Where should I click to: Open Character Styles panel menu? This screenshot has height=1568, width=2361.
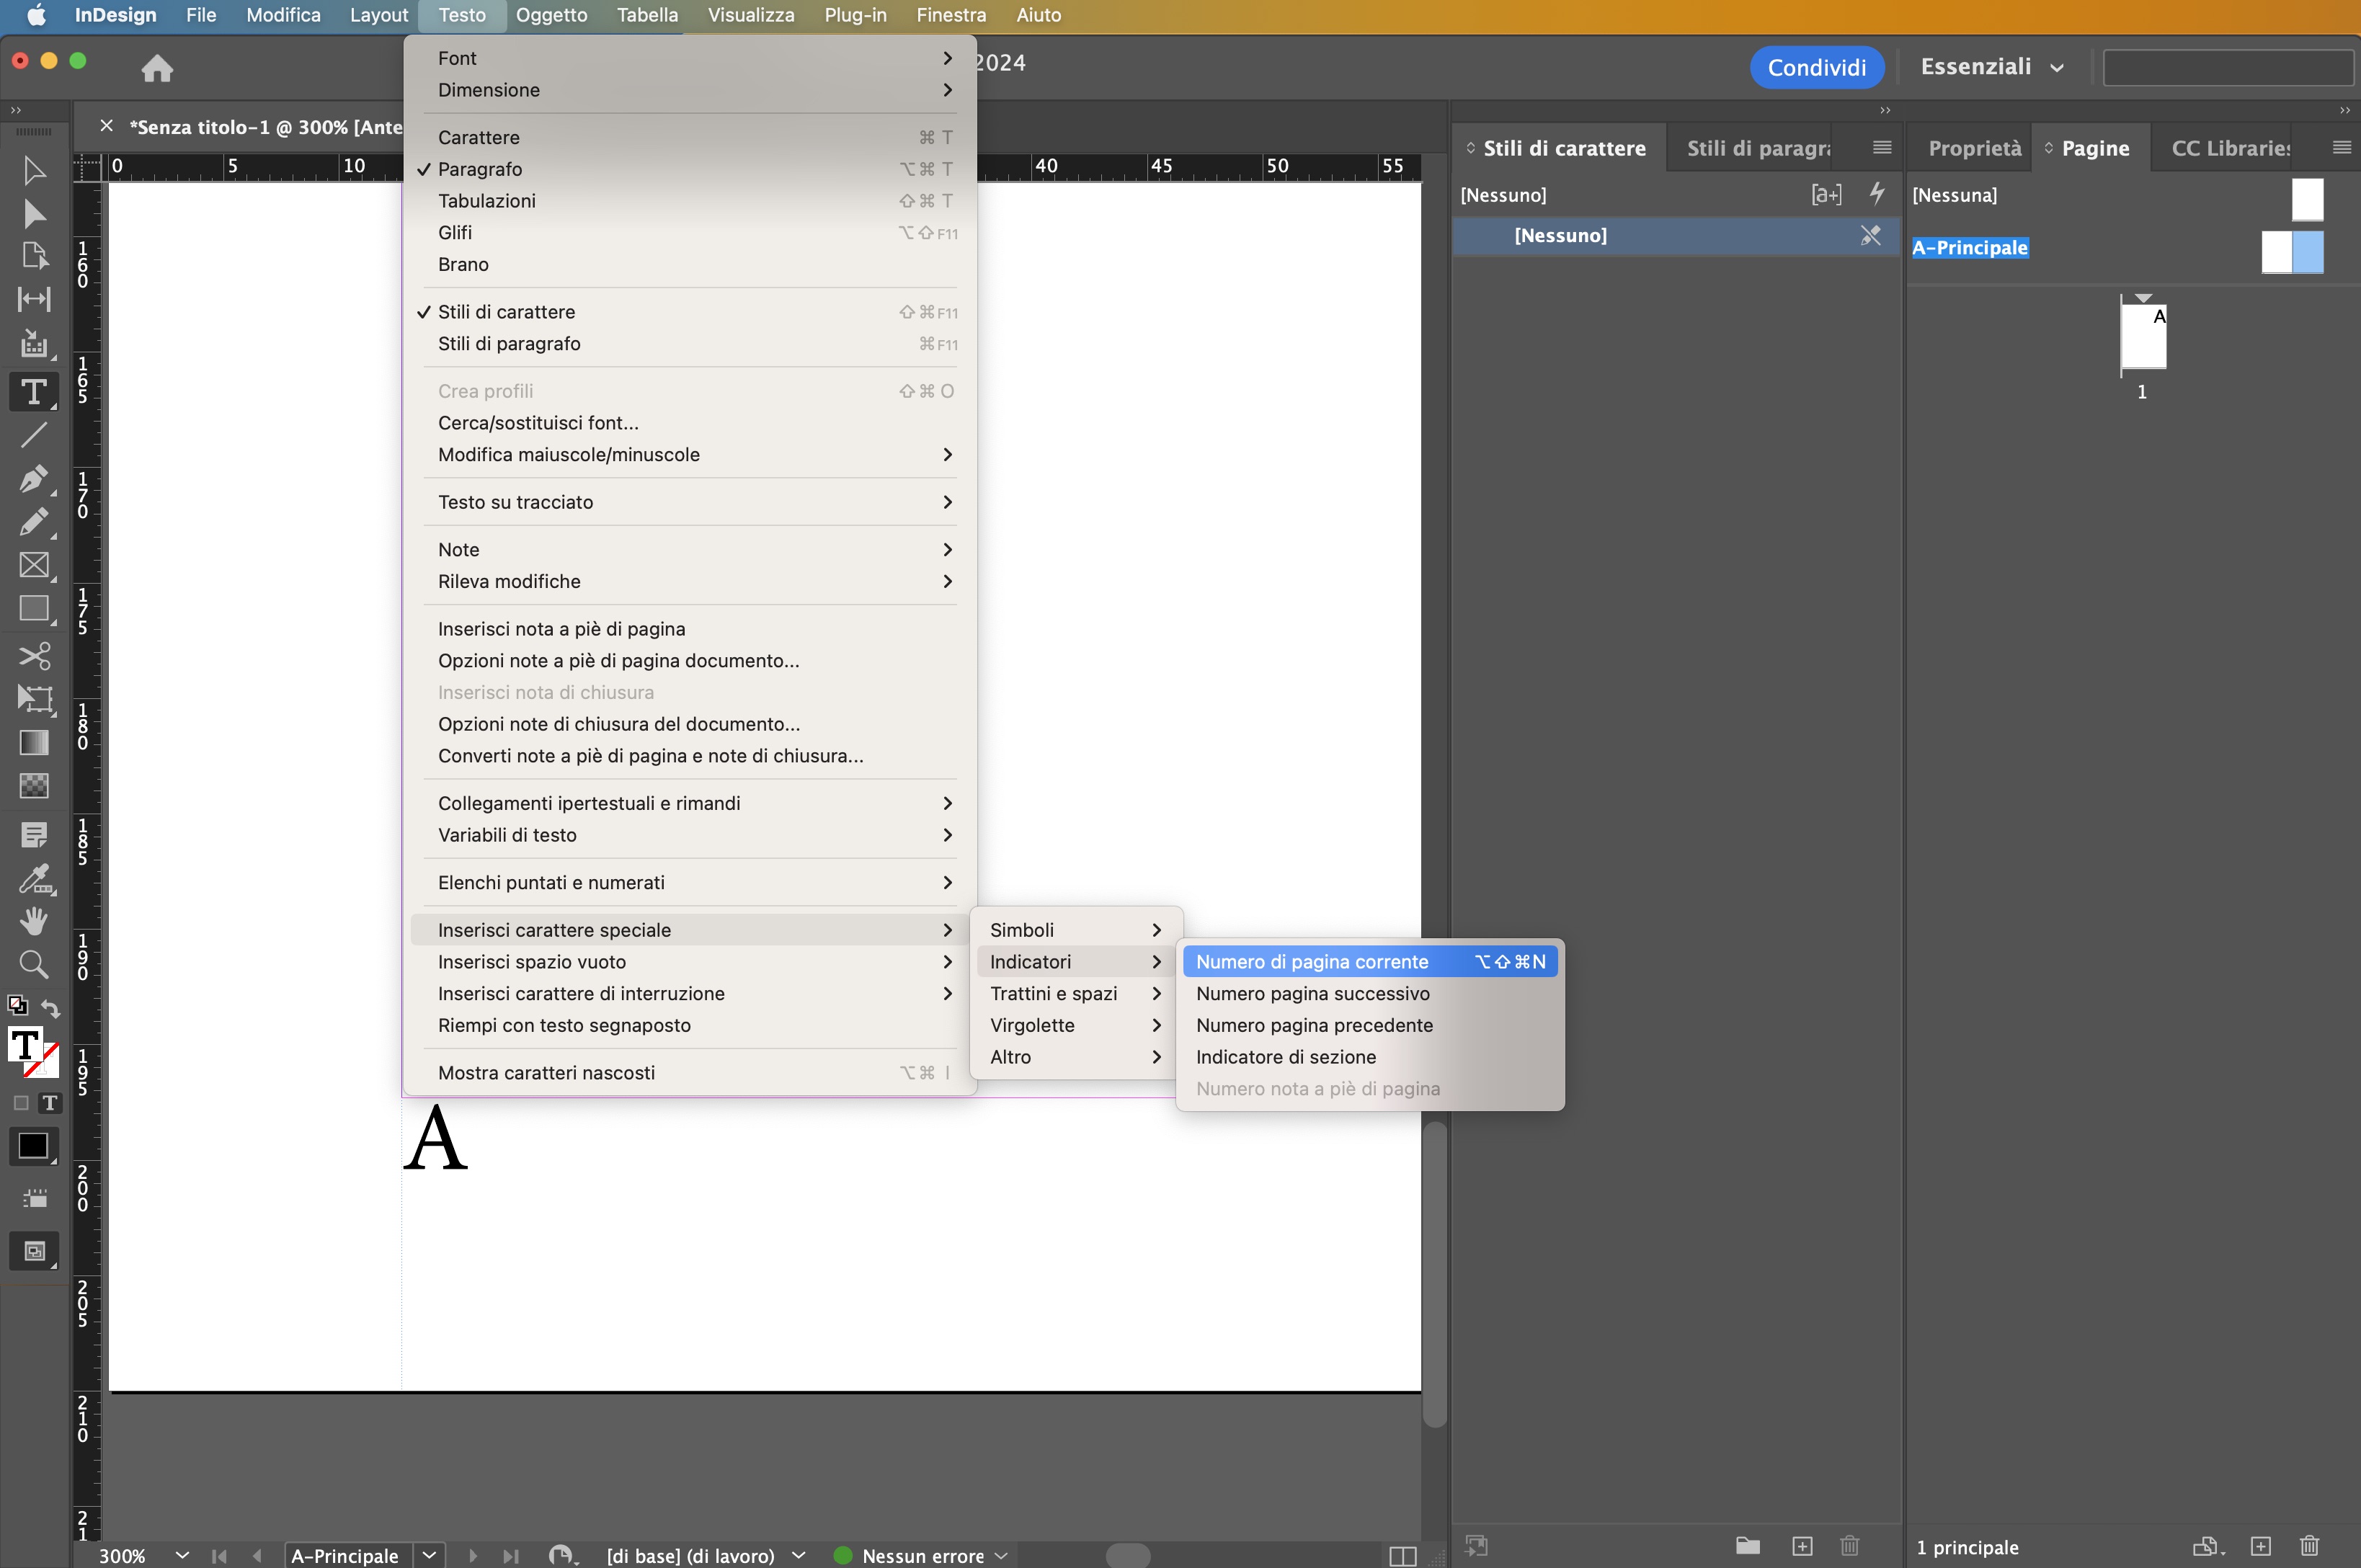click(1882, 148)
